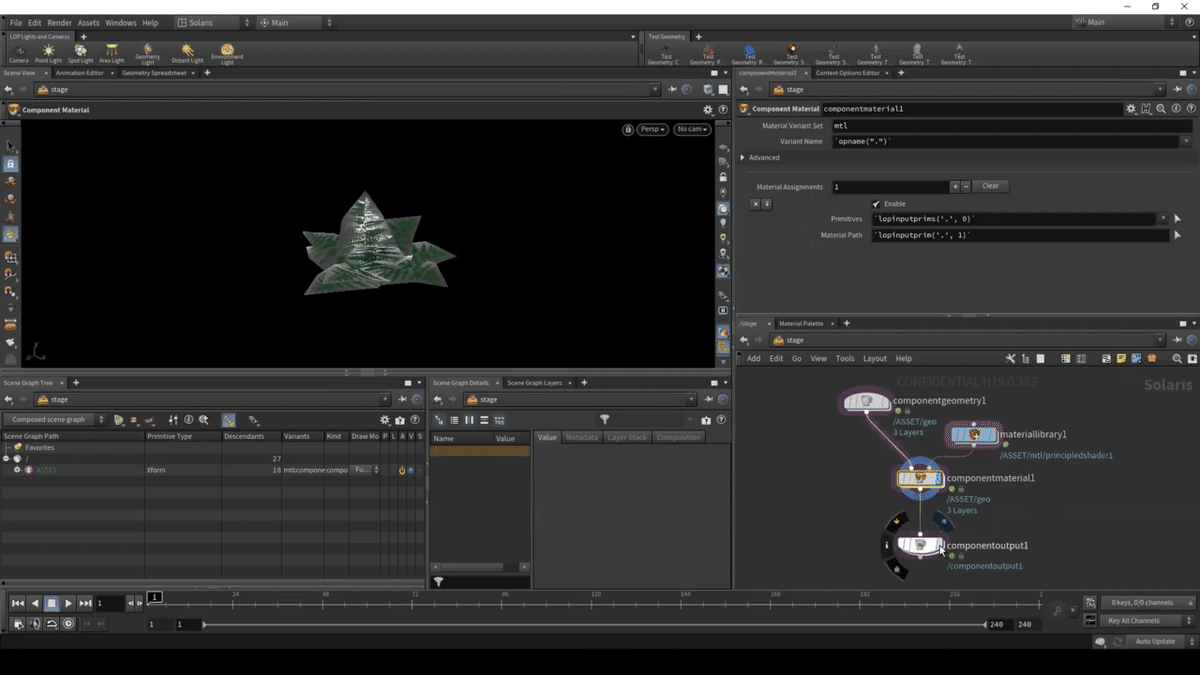Image resolution: width=1200 pixels, height=675 pixels.
Task: Switch to the Geometry Spreadsheet tab
Action: (154, 73)
